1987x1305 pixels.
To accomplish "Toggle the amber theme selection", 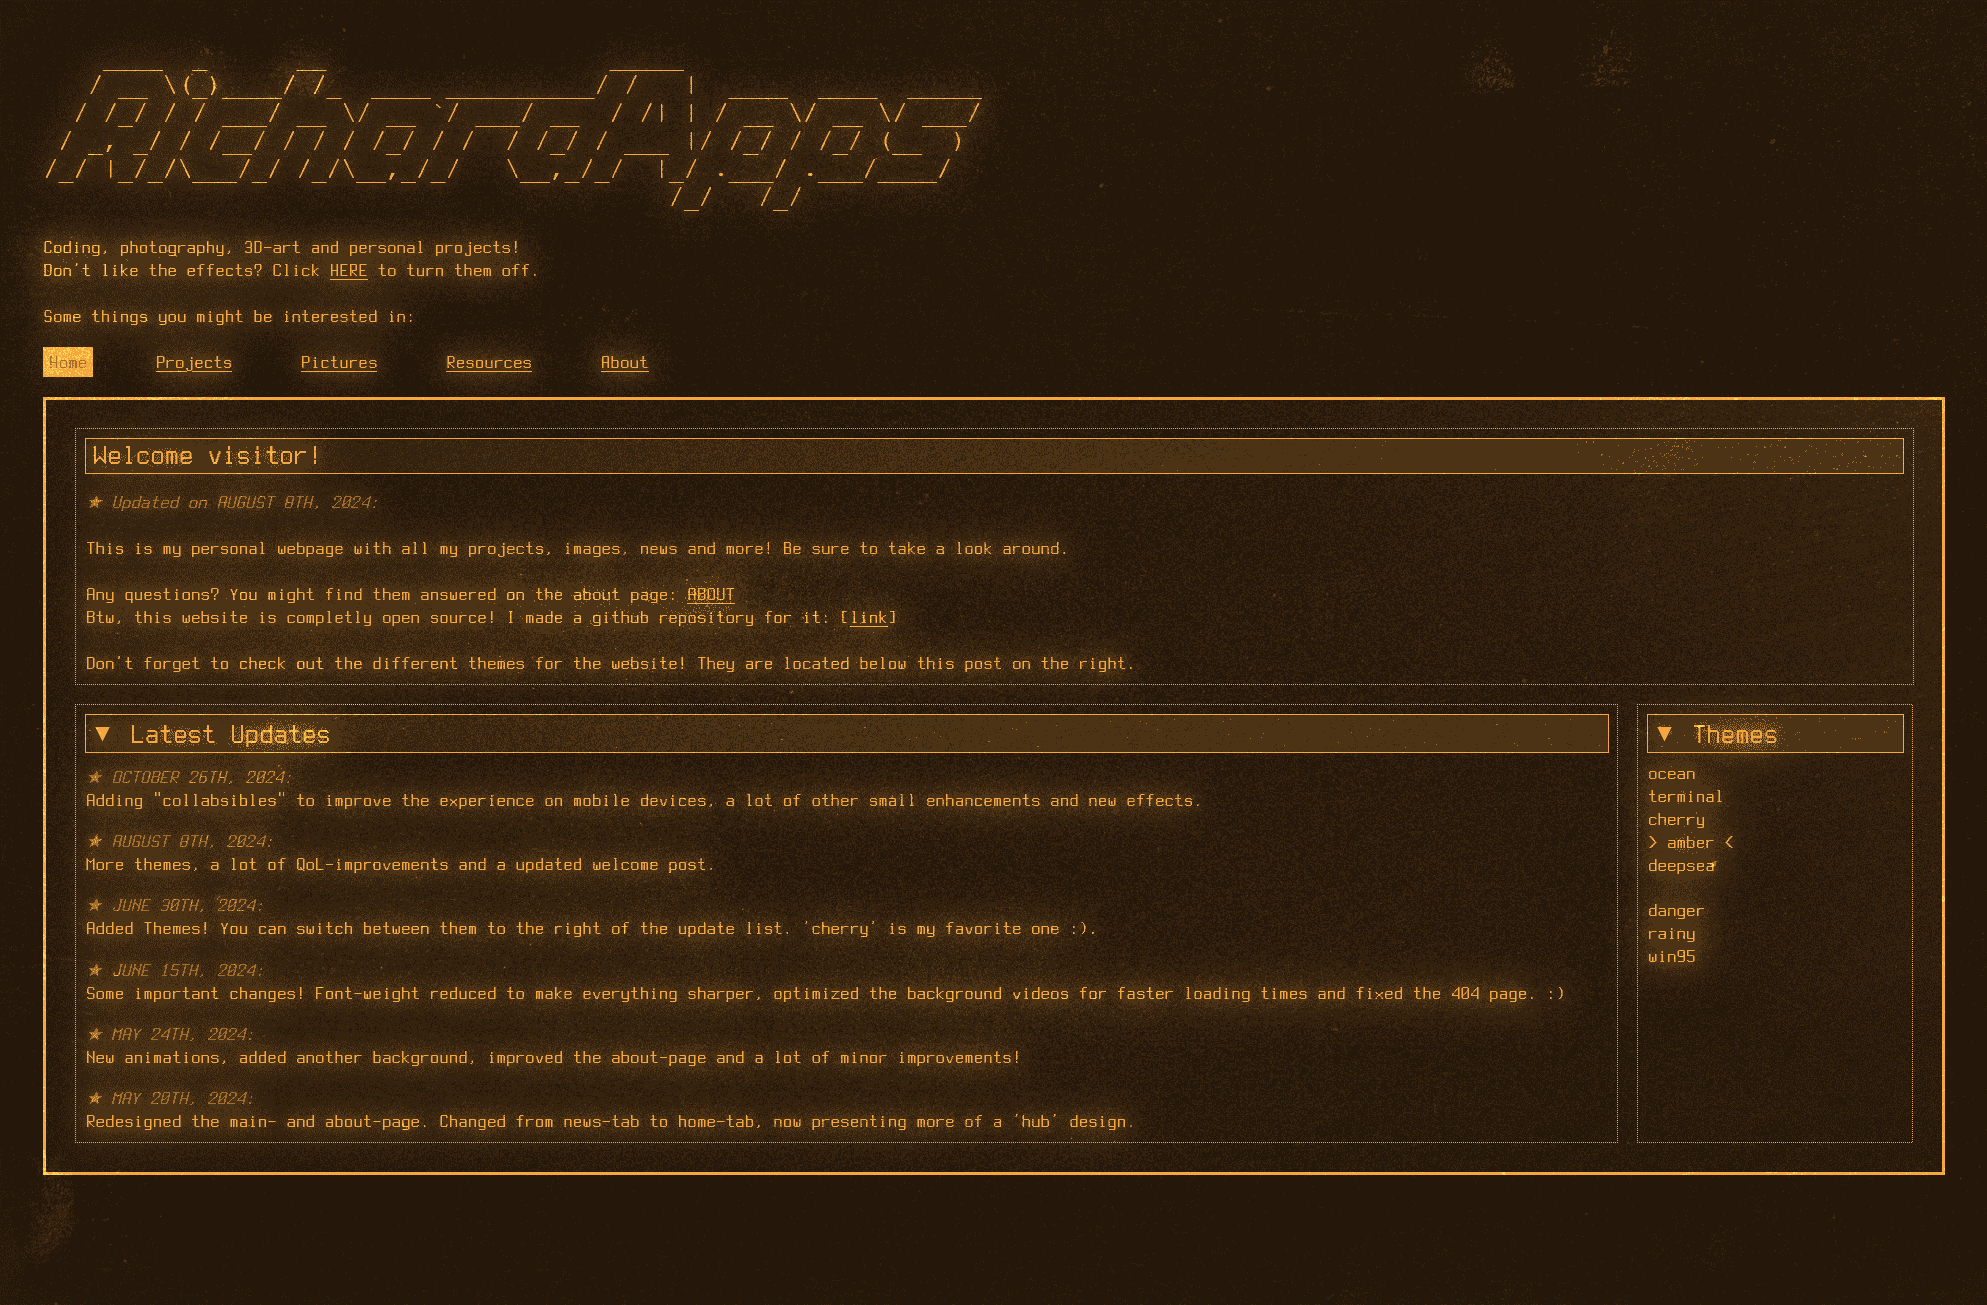I will tap(1690, 842).
